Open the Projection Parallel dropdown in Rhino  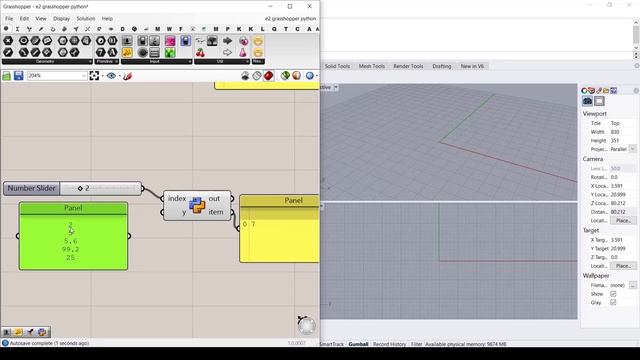tap(633, 149)
